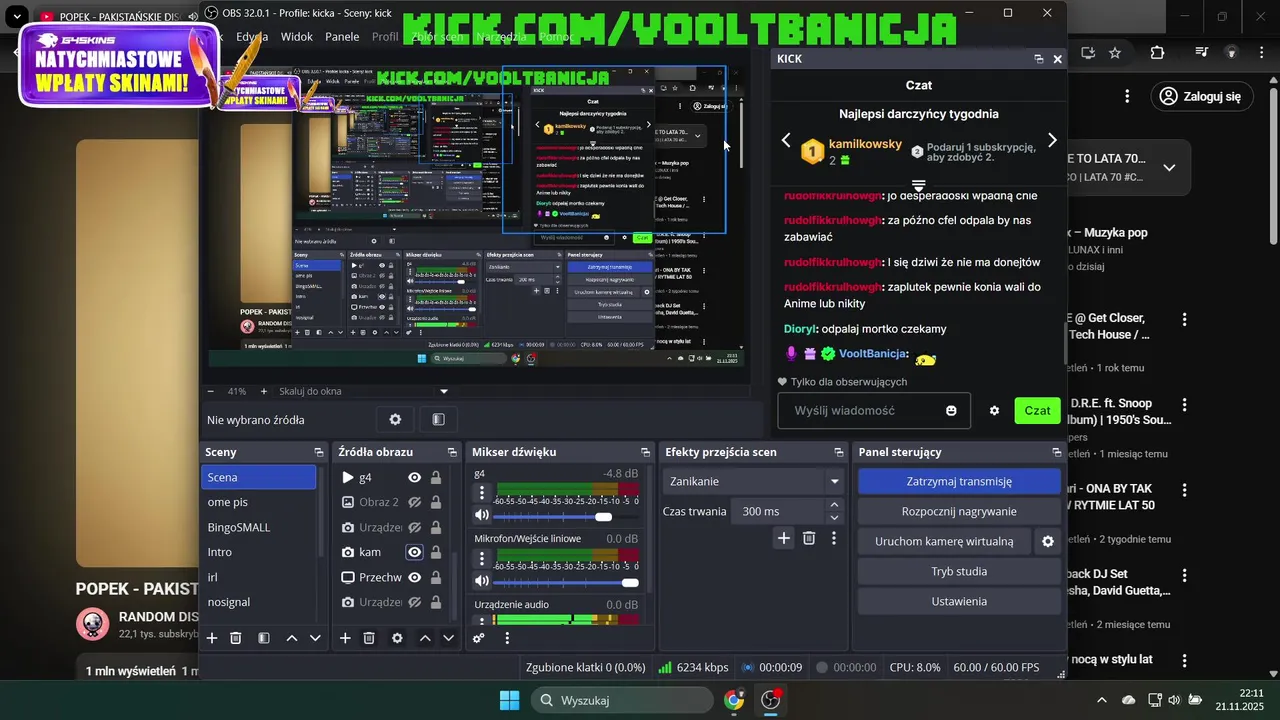The image size is (1280, 720).
Task: Open emoji picker in chat message box
Action: 951,411
